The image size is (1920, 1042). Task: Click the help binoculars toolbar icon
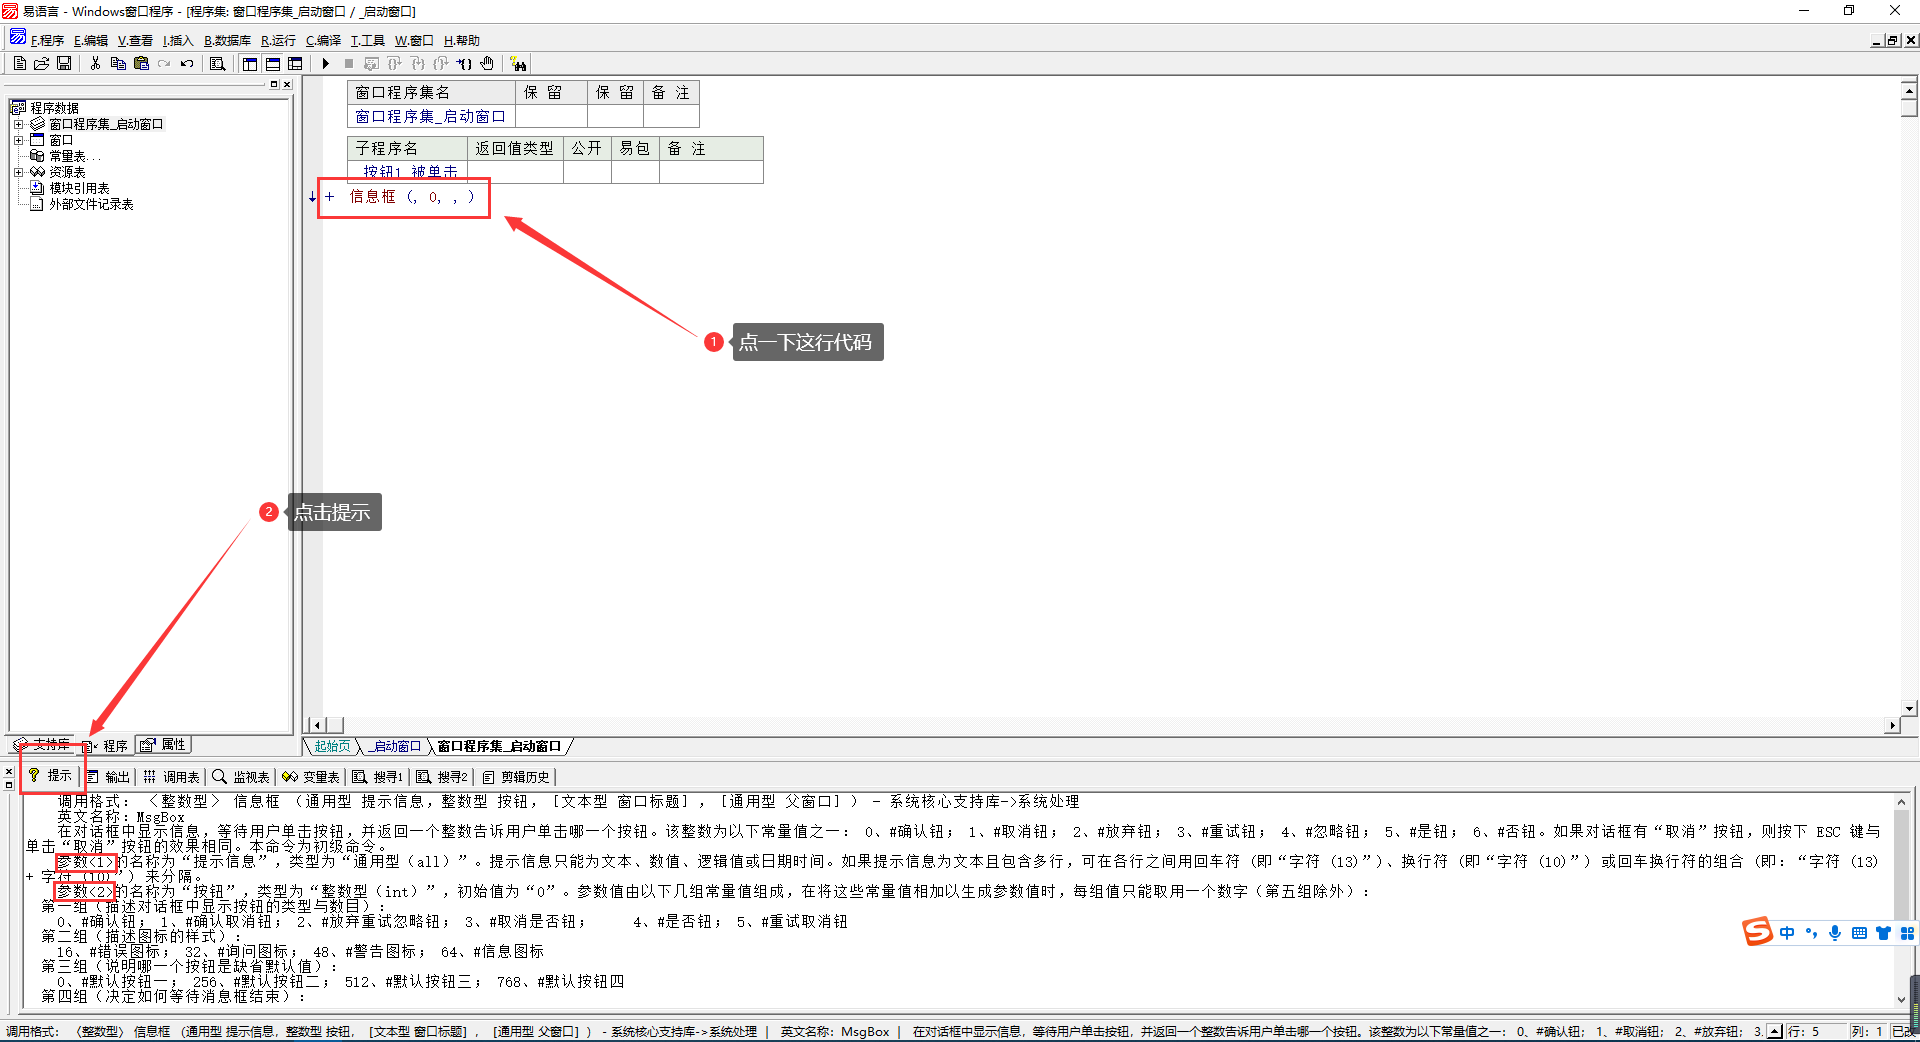coord(518,63)
